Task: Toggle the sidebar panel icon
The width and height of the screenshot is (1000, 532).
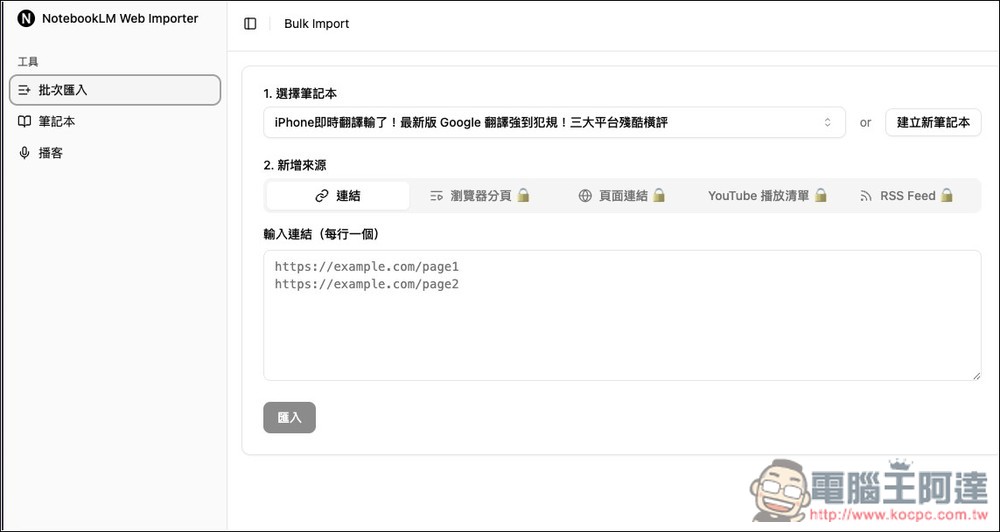Action: tap(250, 24)
